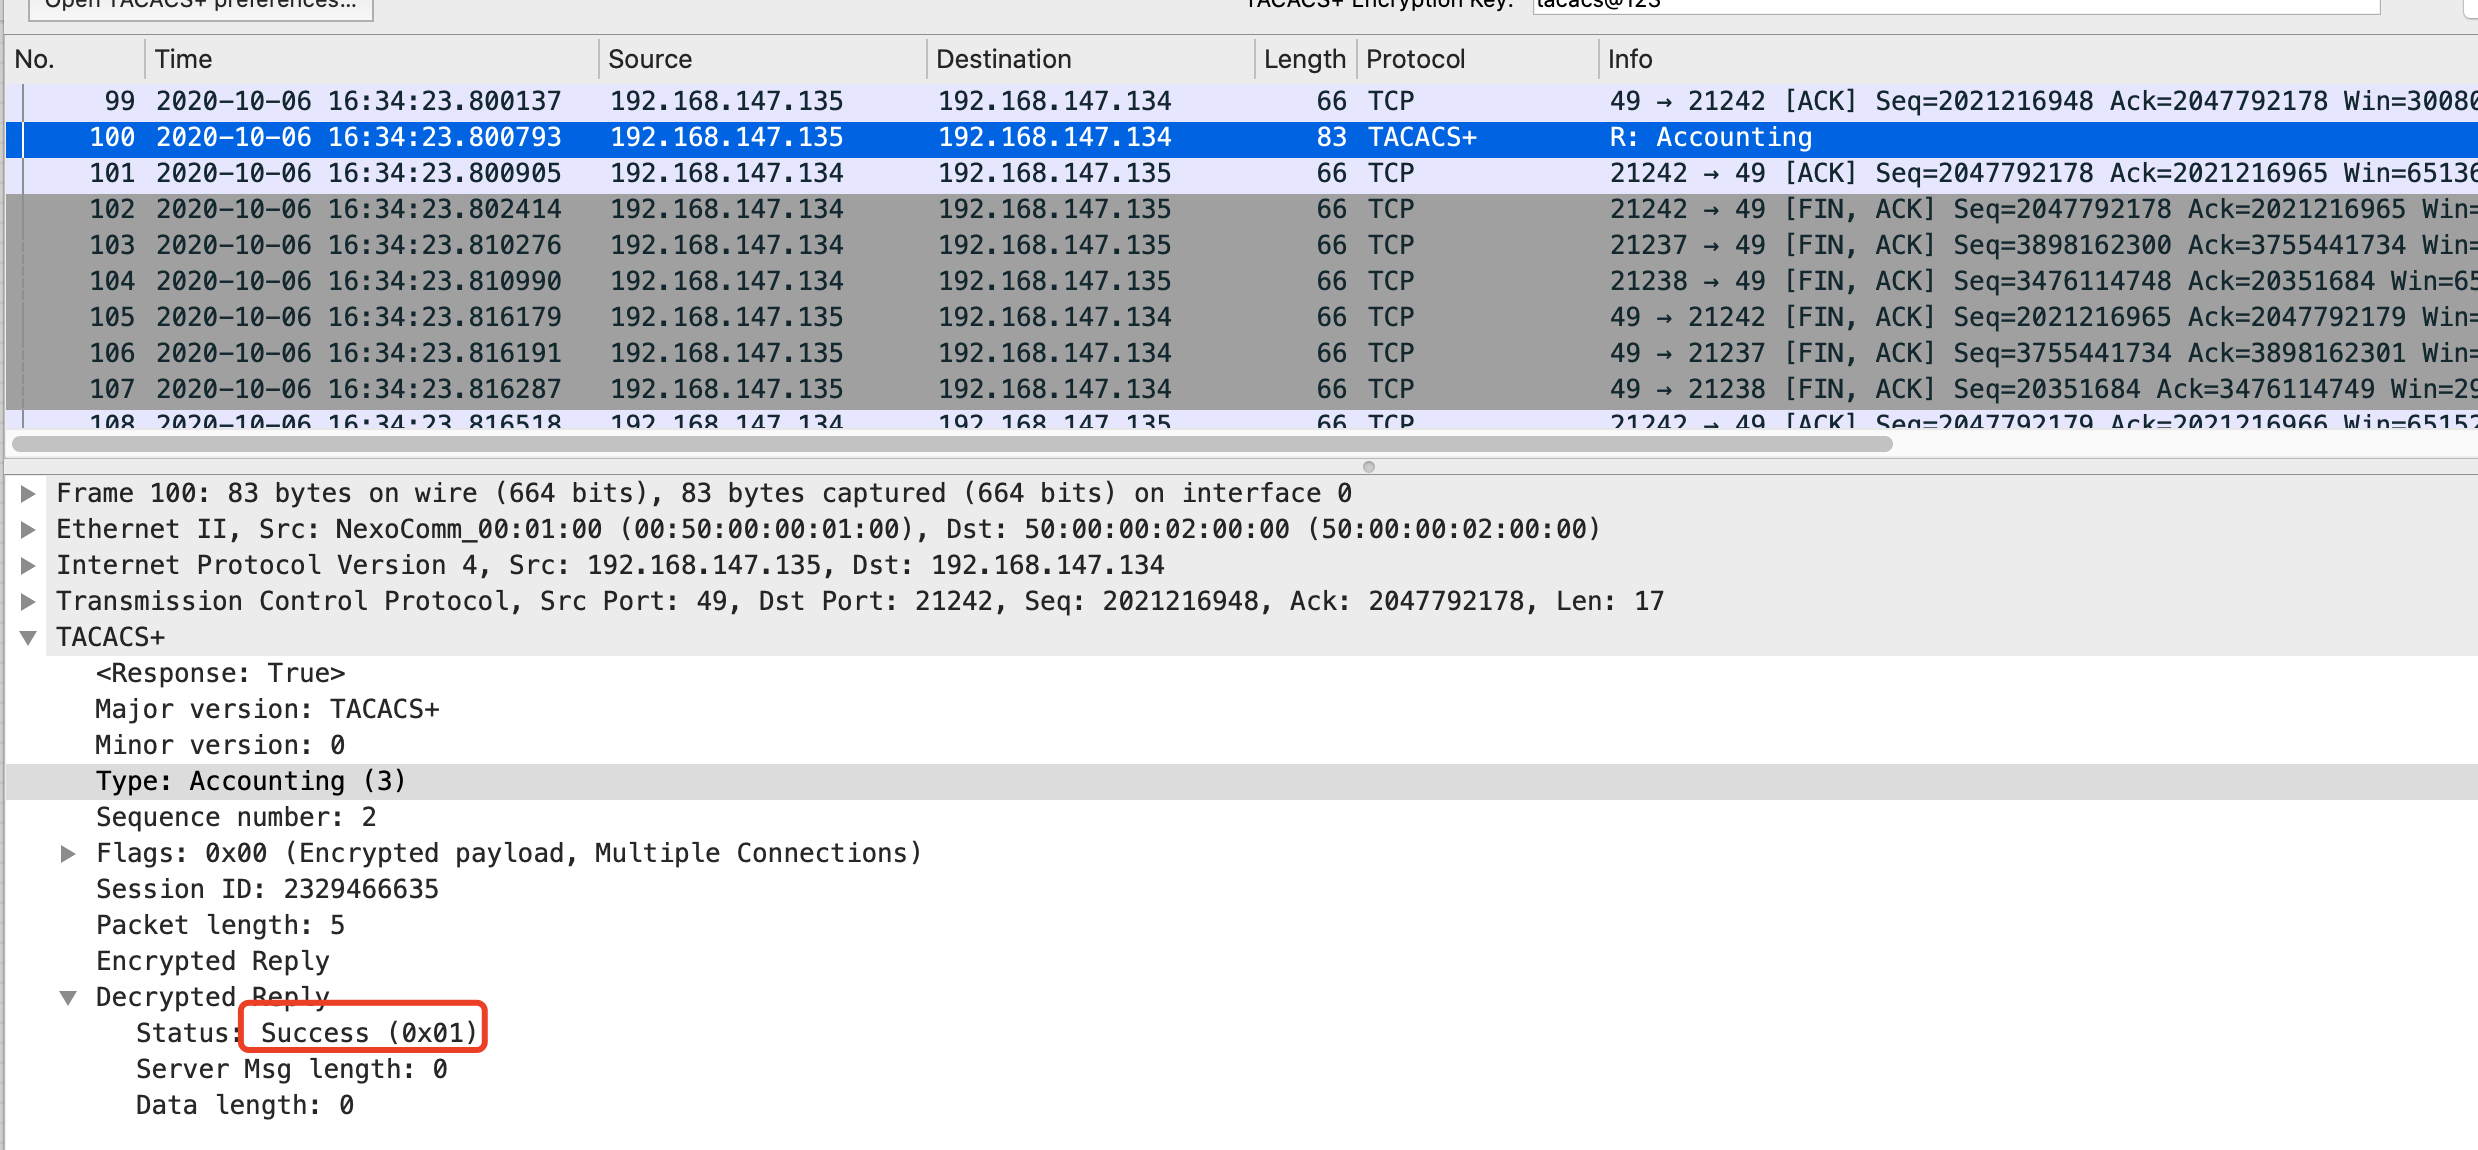Expand the Flags 0x00 field
2478x1150 pixels.
coord(68,853)
